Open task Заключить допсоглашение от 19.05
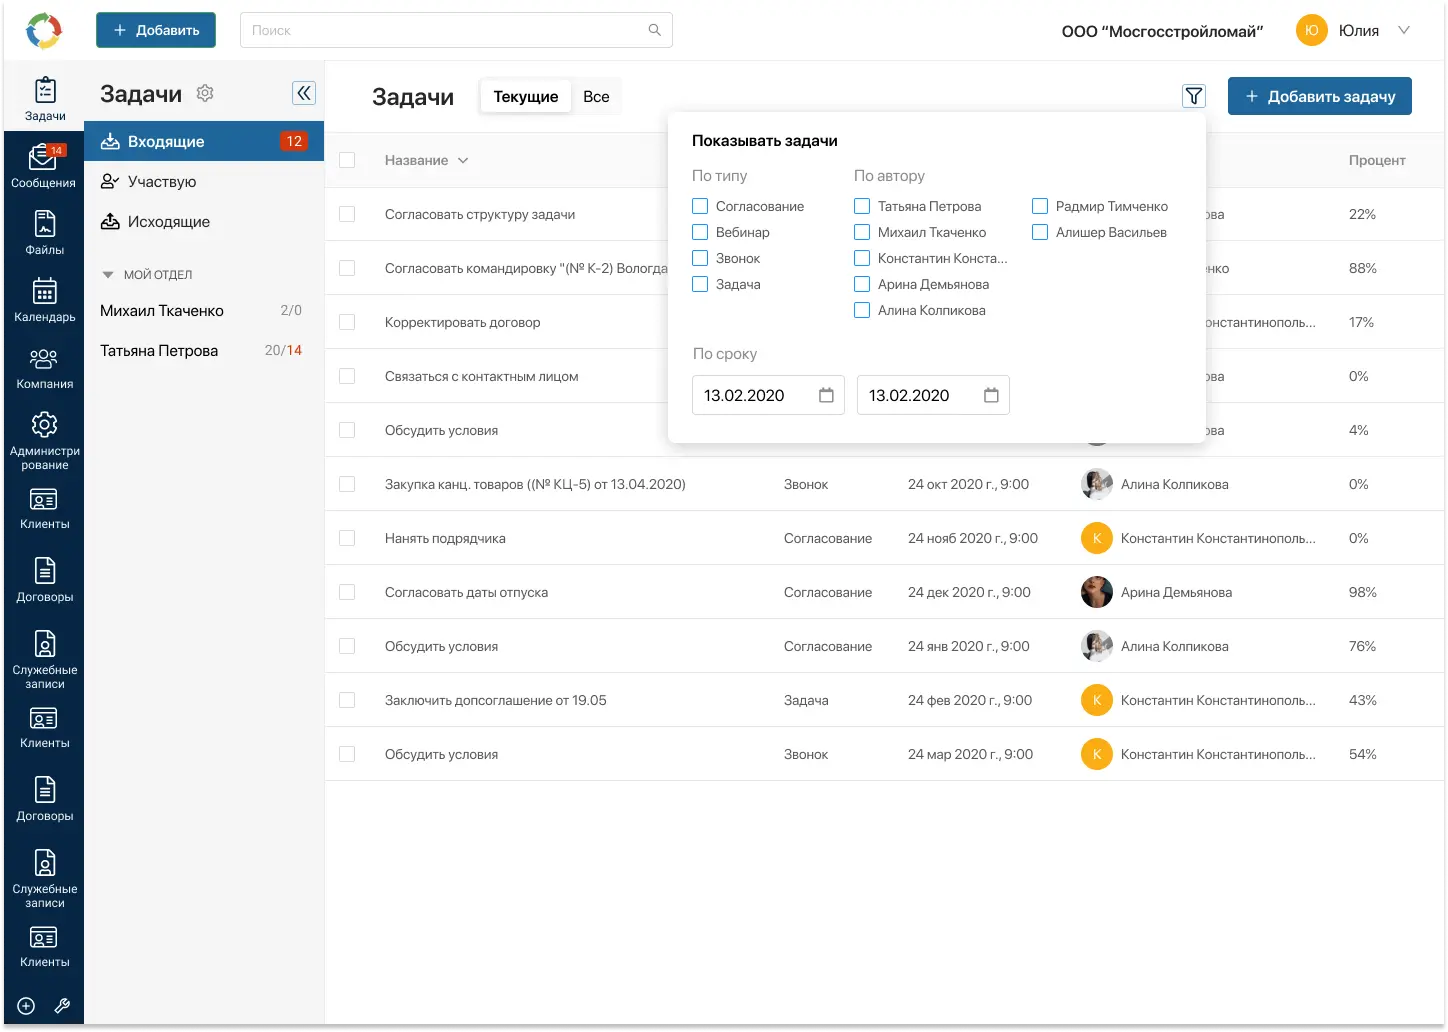1448x1032 pixels. [x=496, y=700]
